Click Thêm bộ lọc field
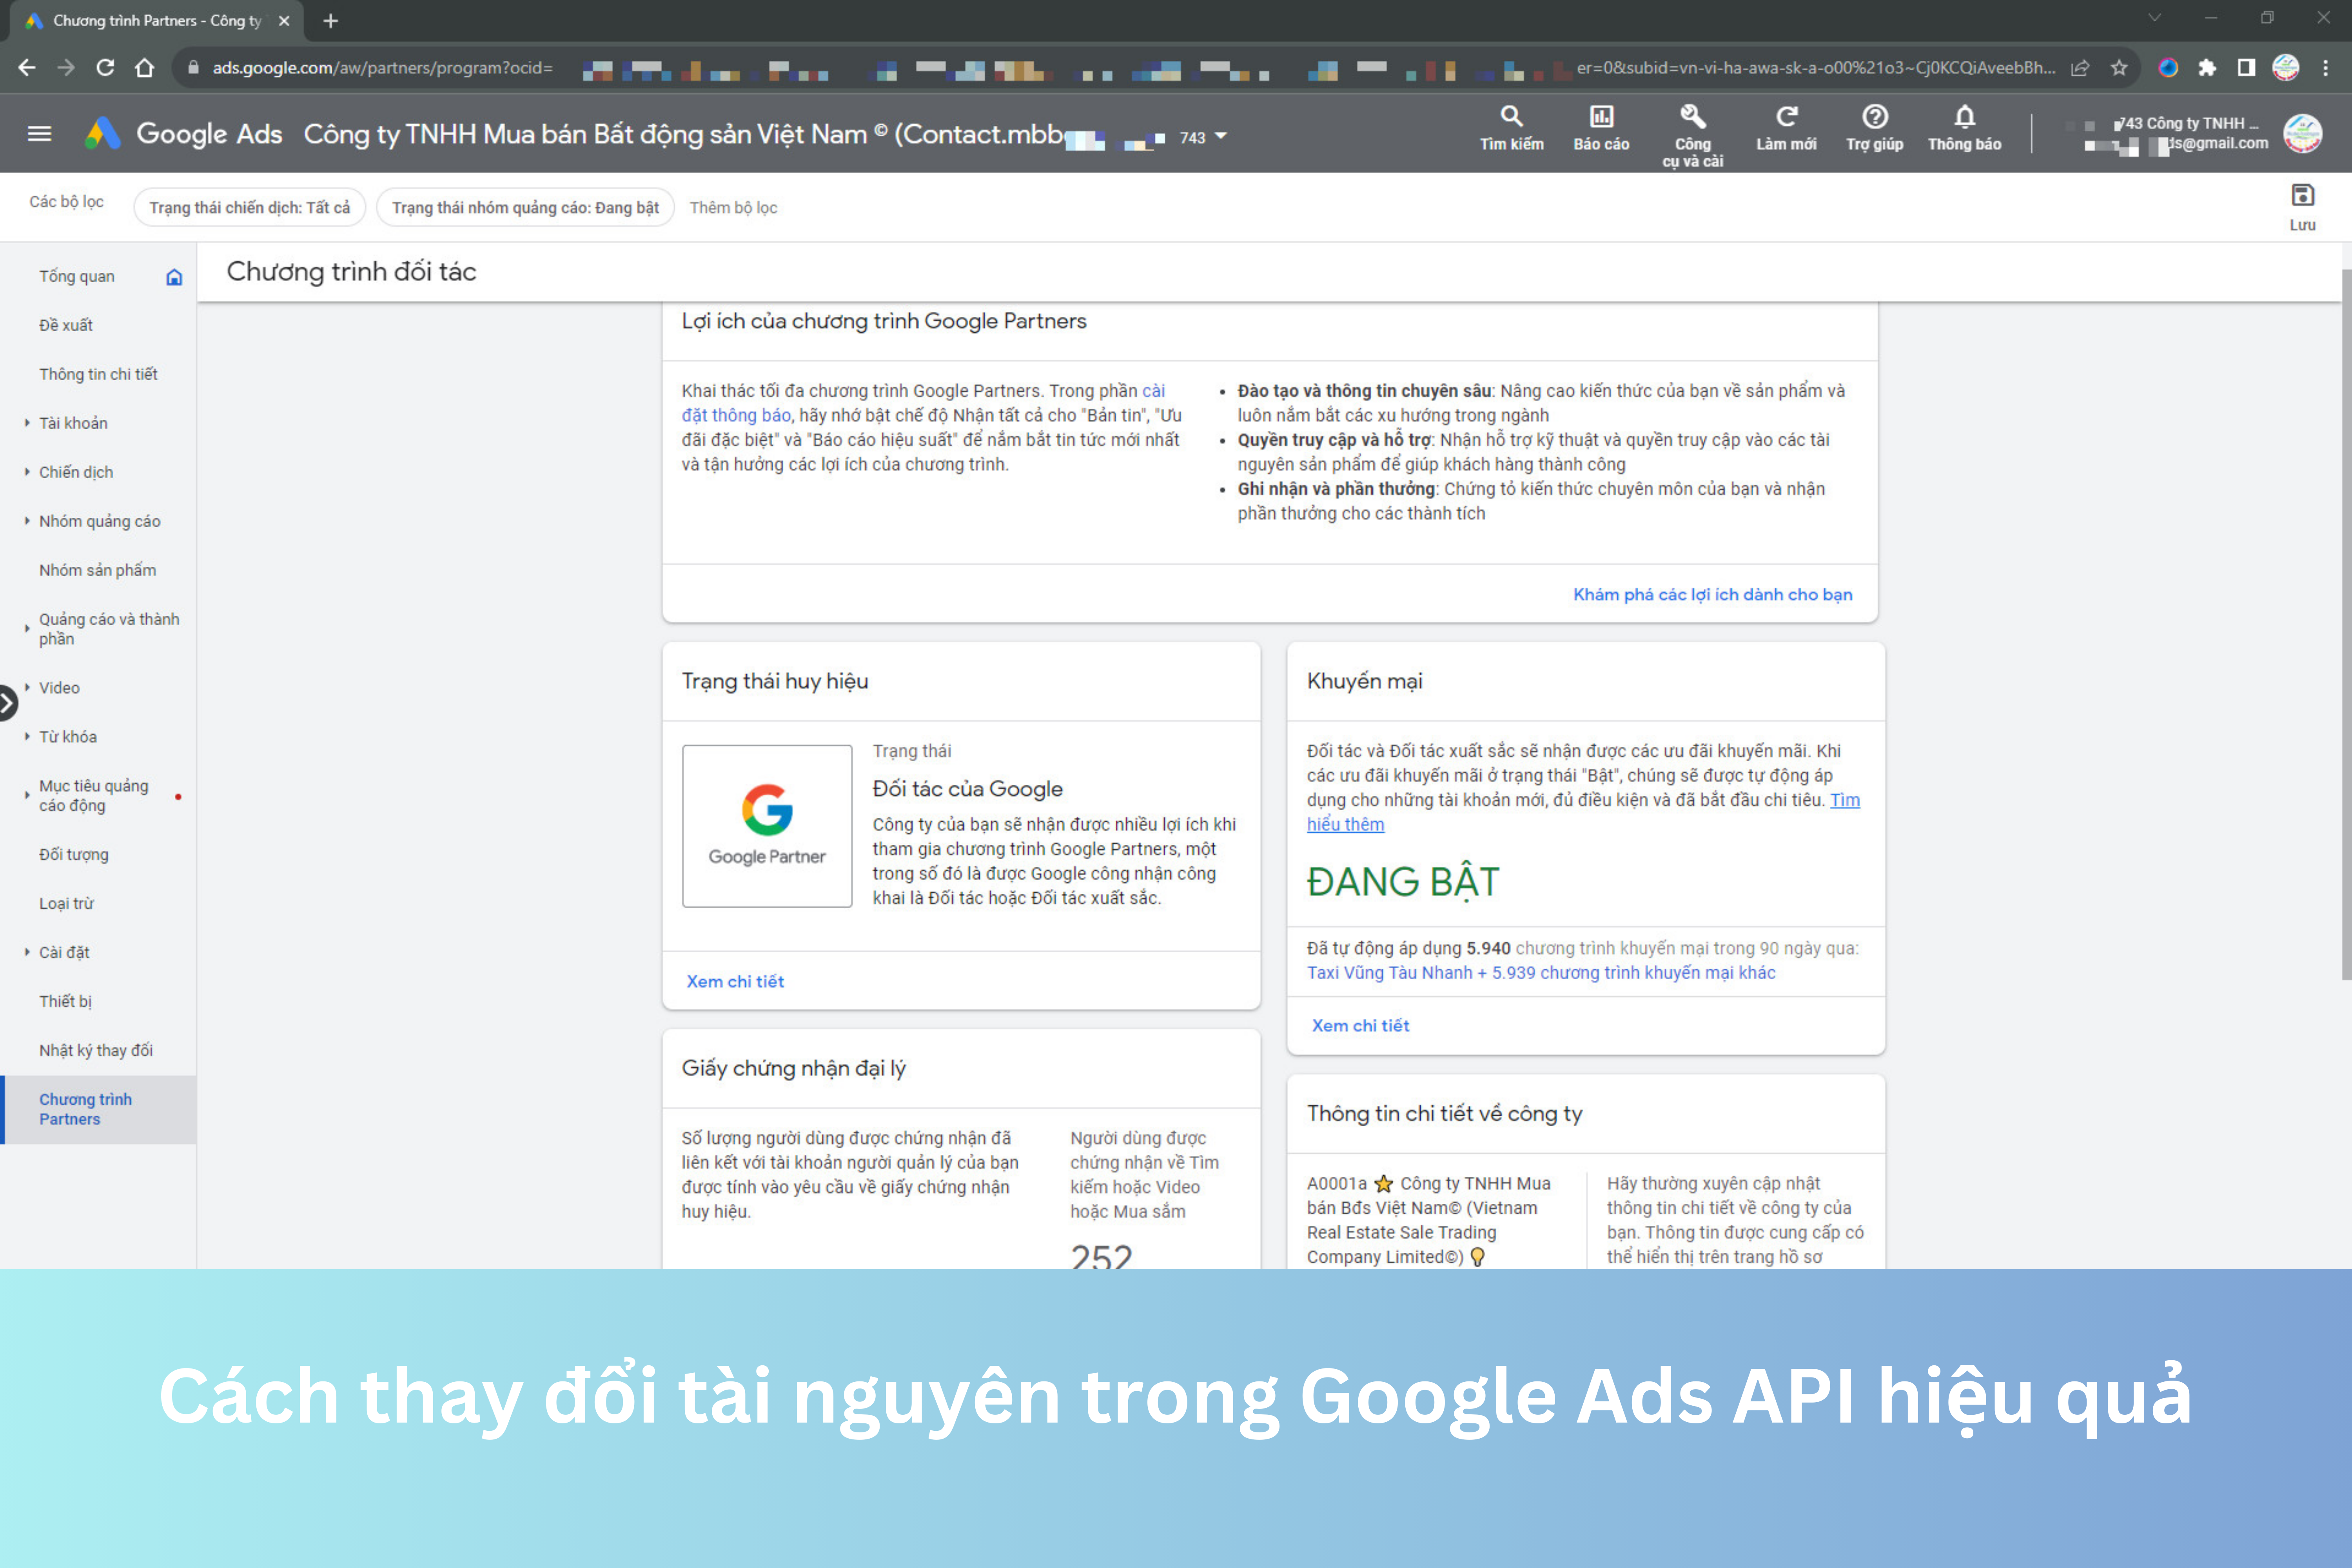 [x=733, y=208]
